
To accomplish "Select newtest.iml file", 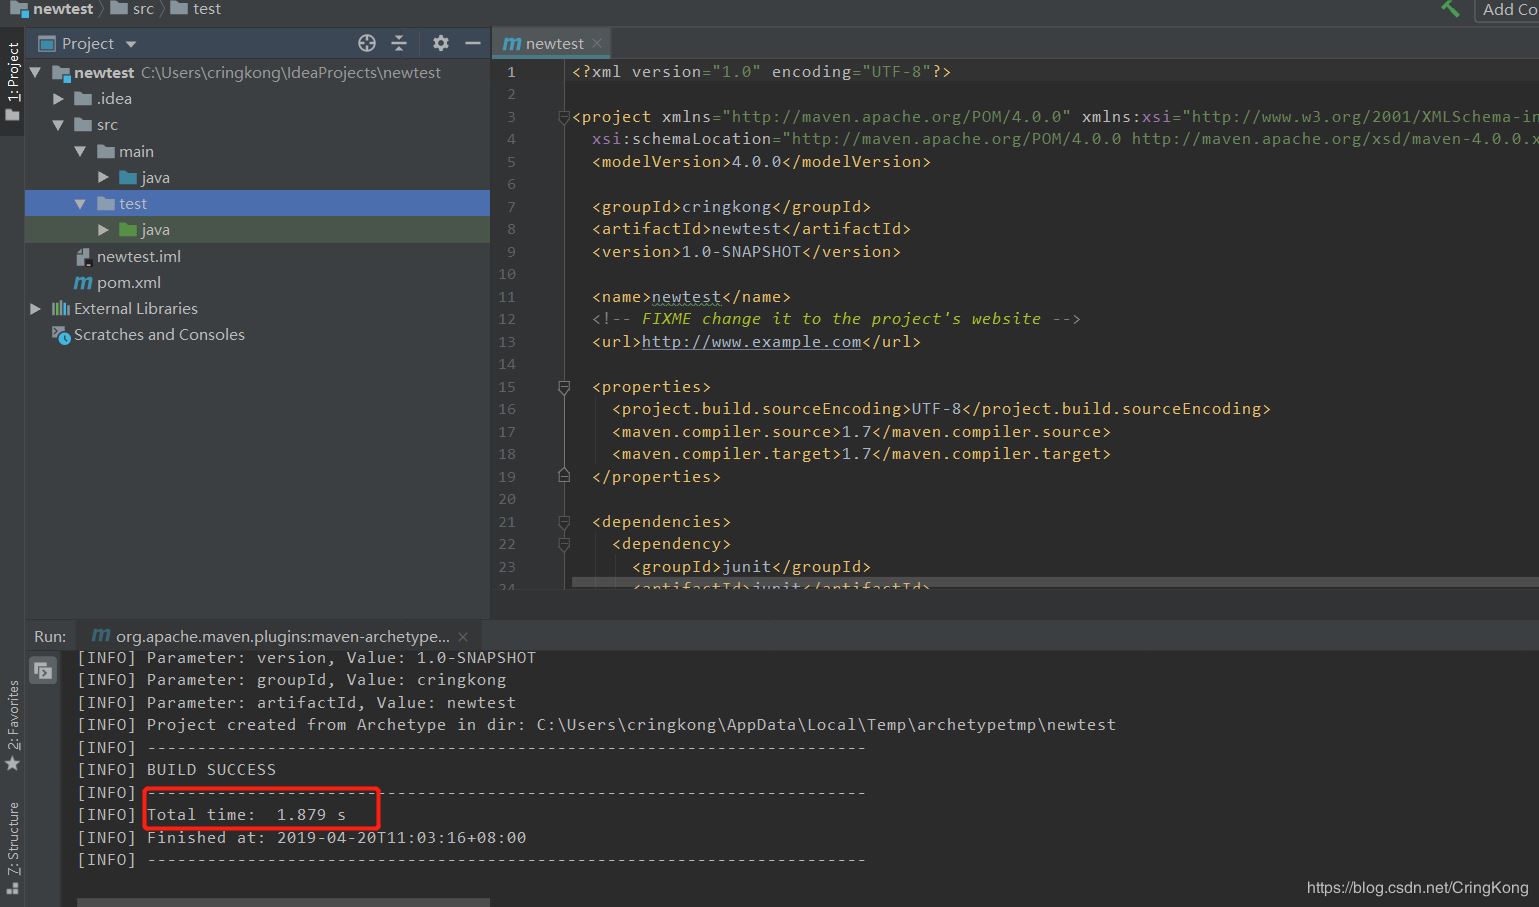I will (138, 256).
